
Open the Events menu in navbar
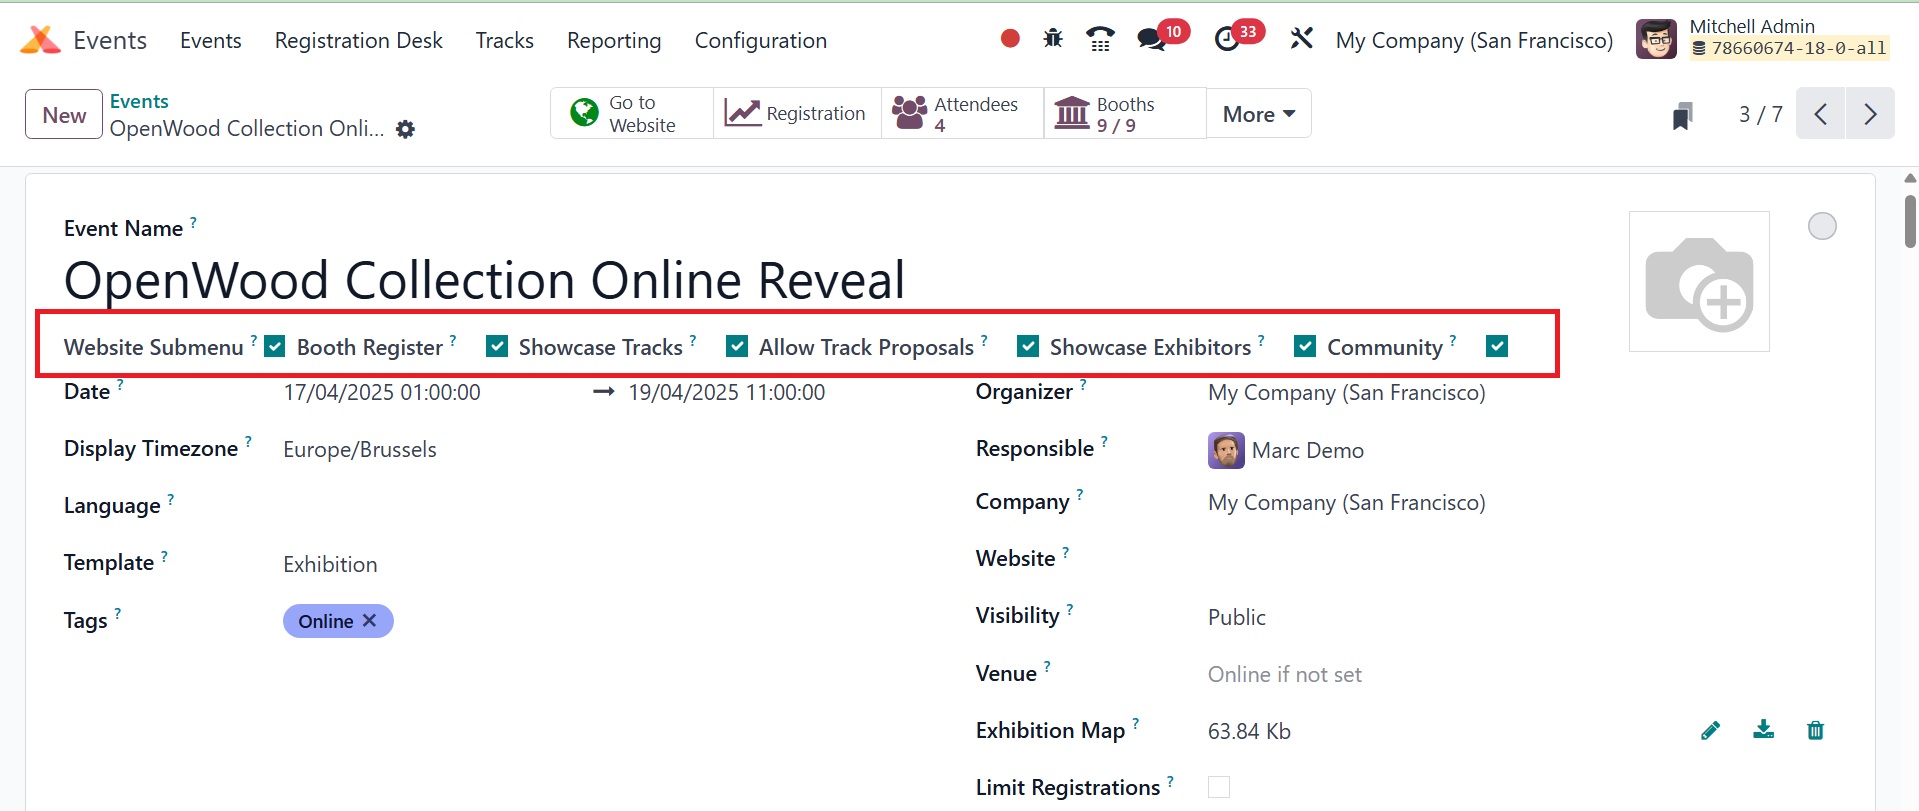tap(211, 40)
